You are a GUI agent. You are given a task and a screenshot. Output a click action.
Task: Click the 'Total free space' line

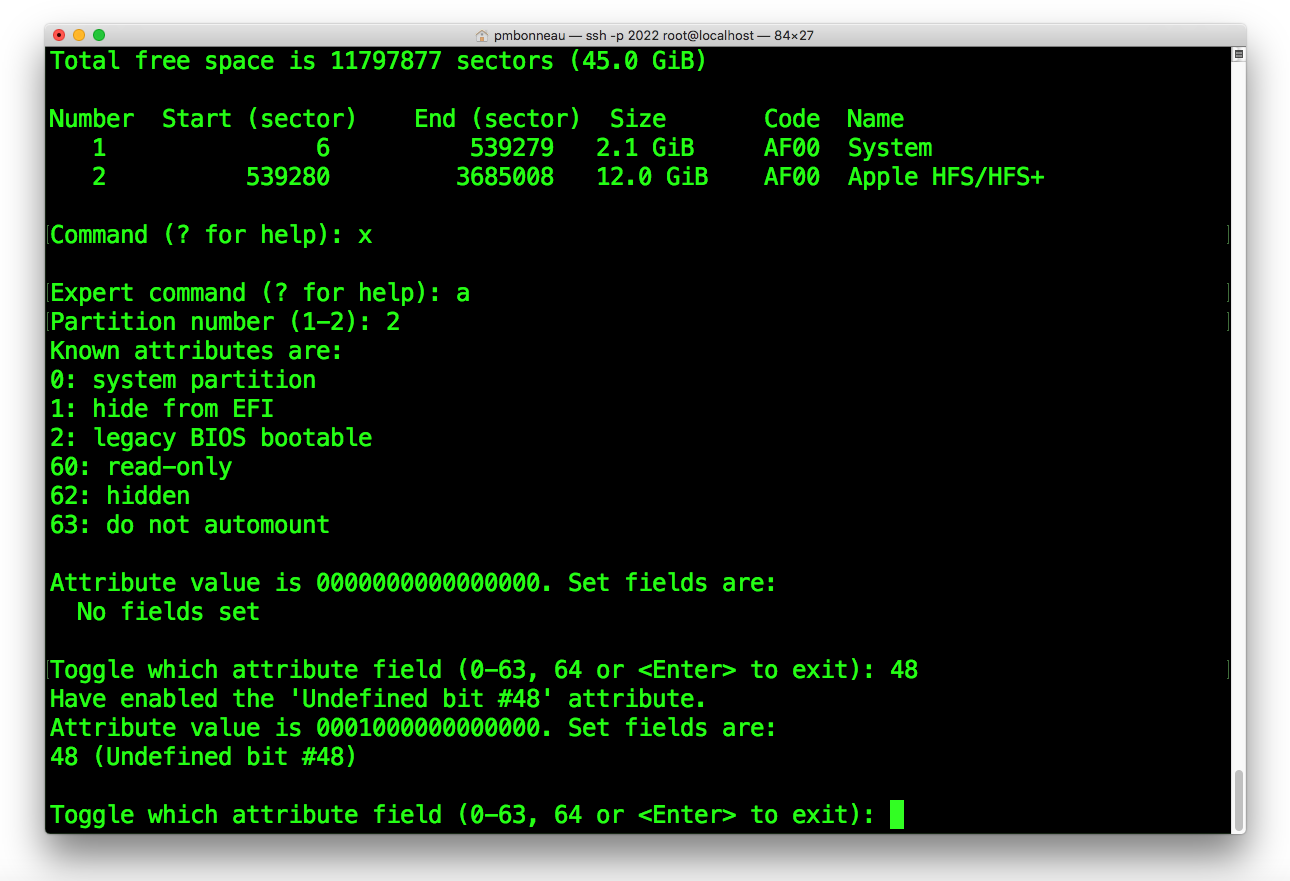click(x=378, y=61)
